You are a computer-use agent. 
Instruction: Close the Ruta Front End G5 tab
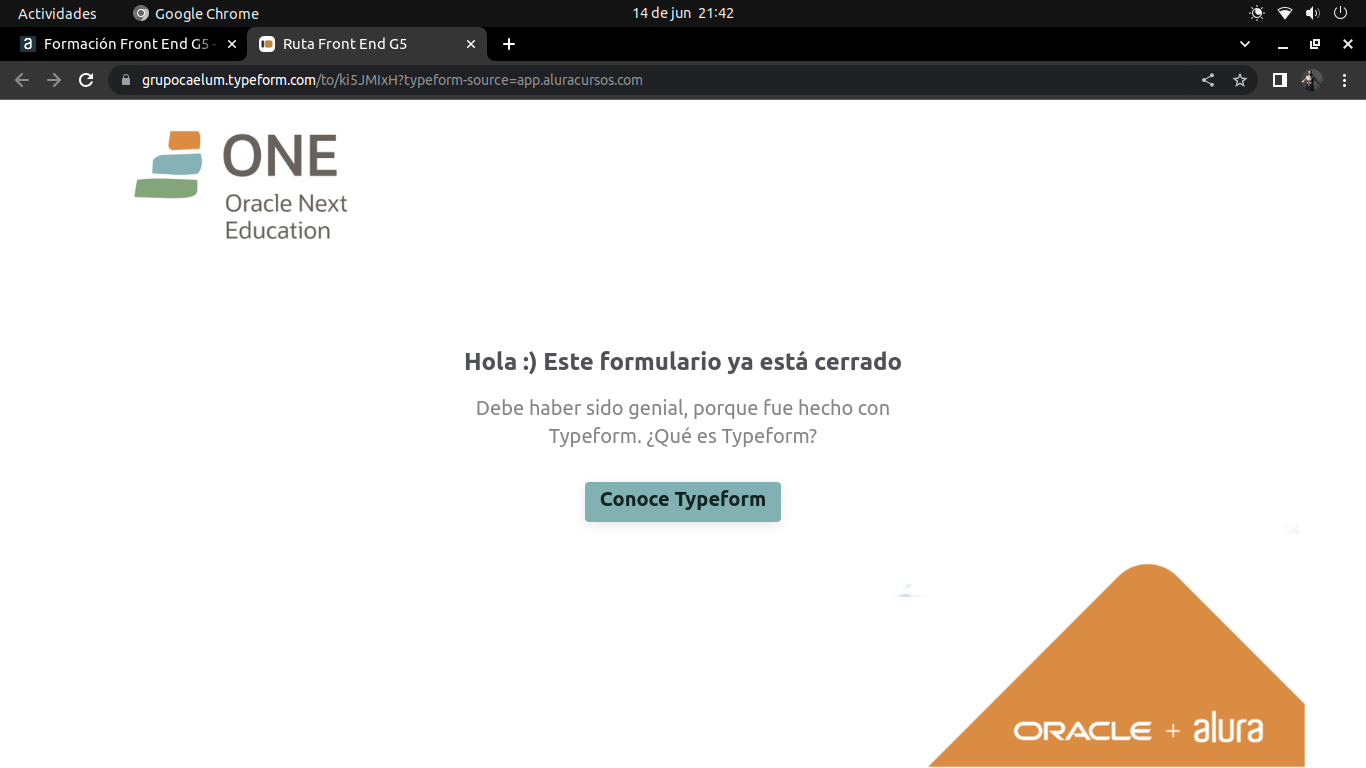(471, 44)
